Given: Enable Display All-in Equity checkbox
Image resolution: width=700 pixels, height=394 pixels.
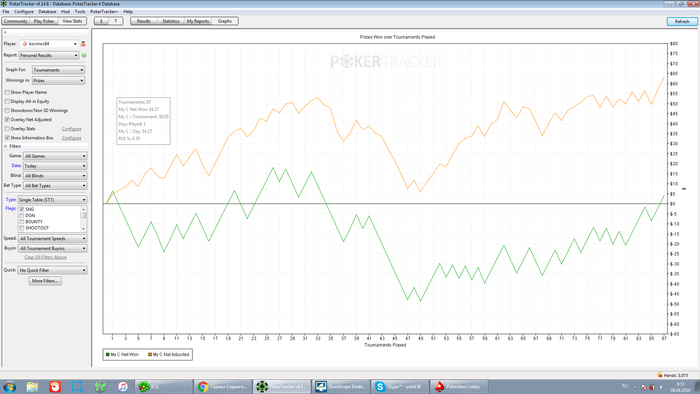Looking at the screenshot, I should 7,101.
